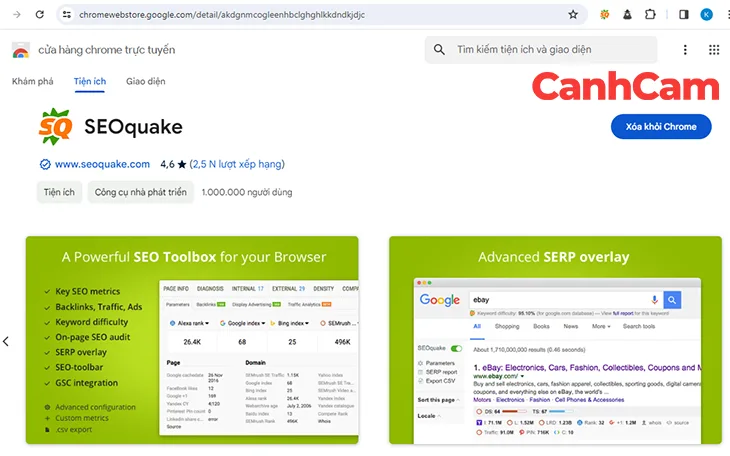Open the 2,5 N lượt xếp hạng ratings link
Screen dimensions: 730x456
pos(237,164)
